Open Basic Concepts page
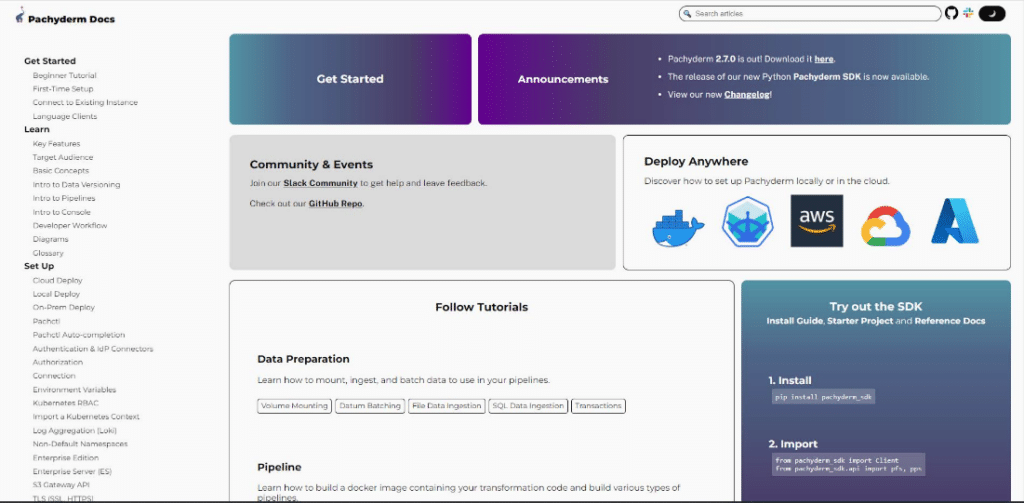Viewport: 1024px width, 503px height. (61, 170)
